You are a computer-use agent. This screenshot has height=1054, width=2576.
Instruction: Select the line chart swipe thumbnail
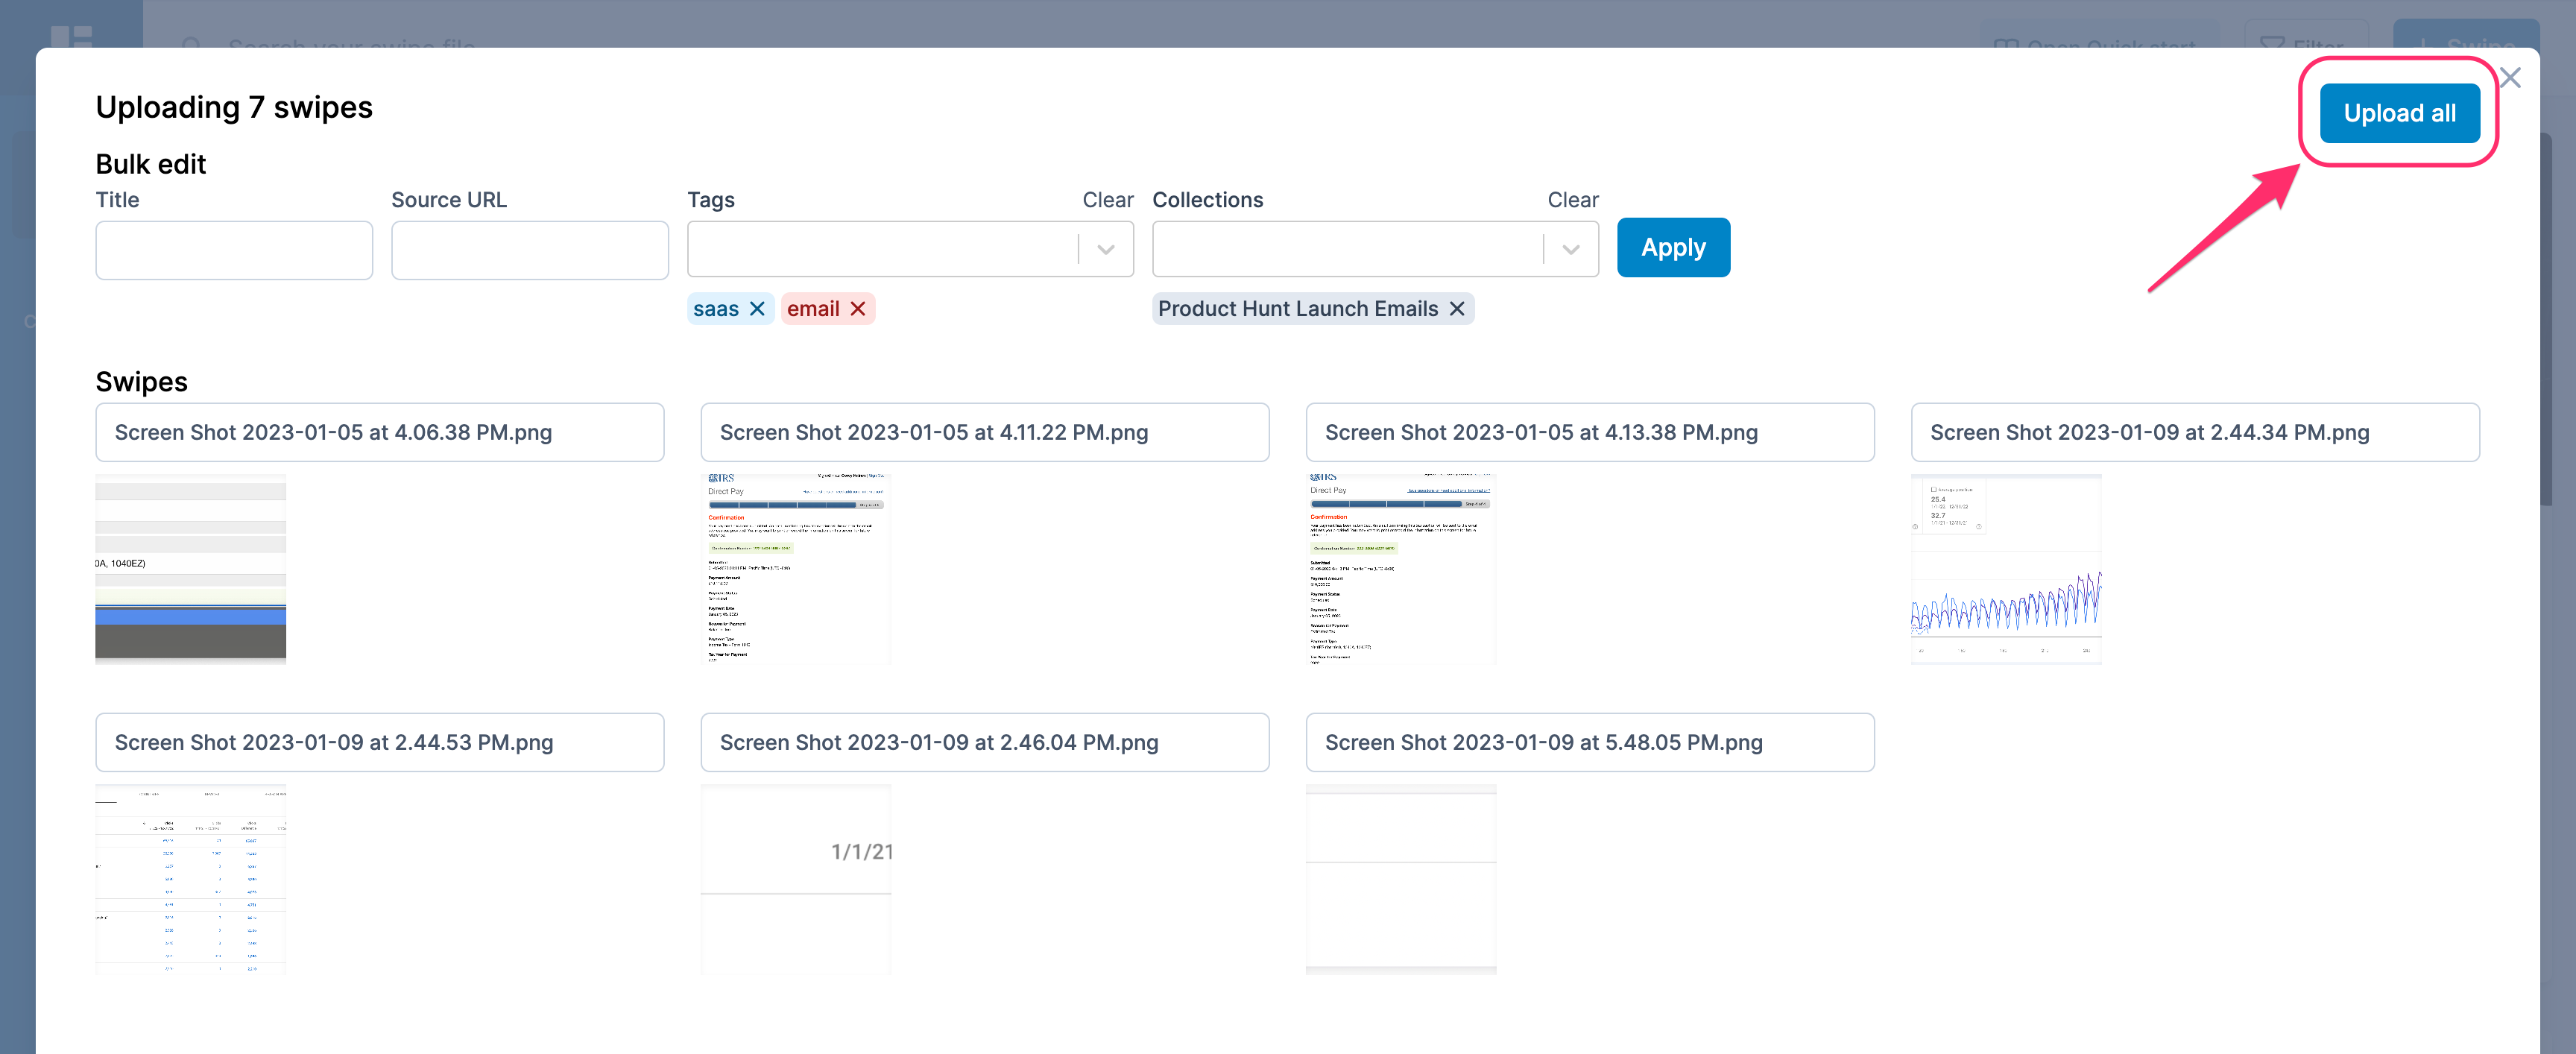point(2005,569)
